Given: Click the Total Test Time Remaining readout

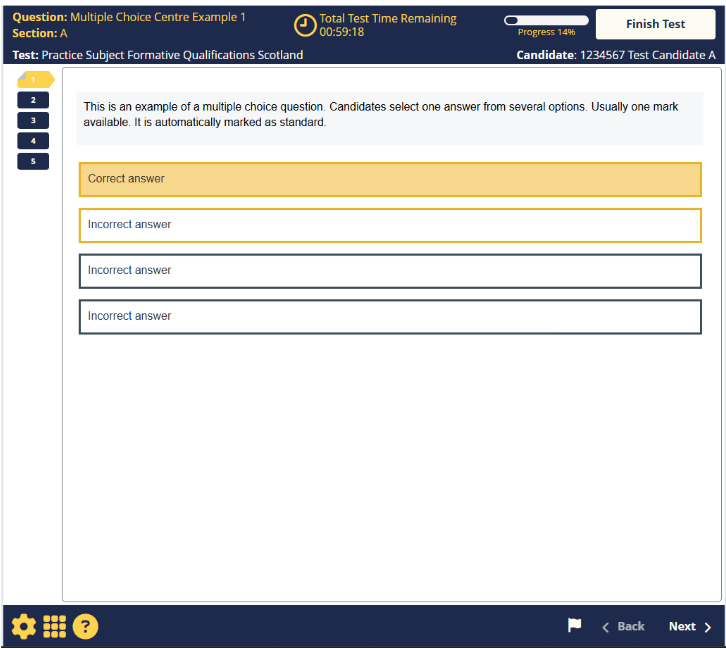Looking at the screenshot, I should [387, 25].
